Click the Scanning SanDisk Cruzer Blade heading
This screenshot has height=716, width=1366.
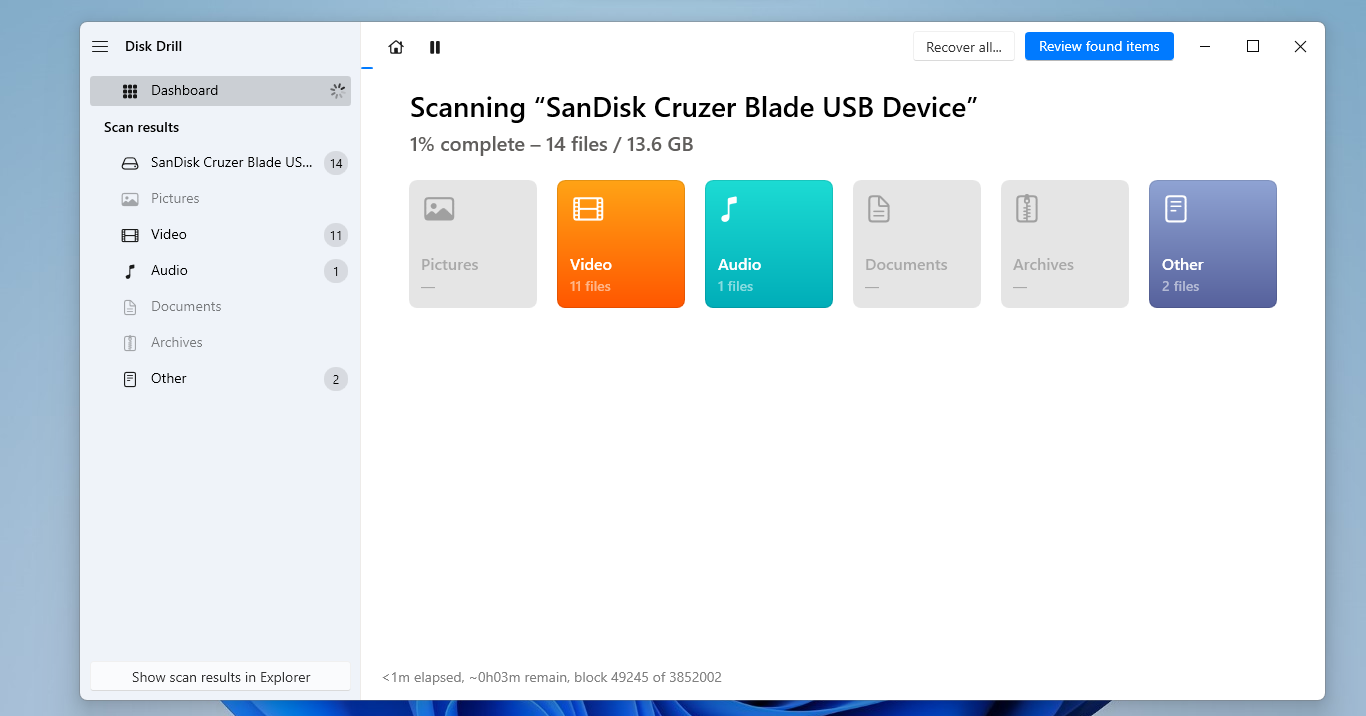[x=694, y=107]
